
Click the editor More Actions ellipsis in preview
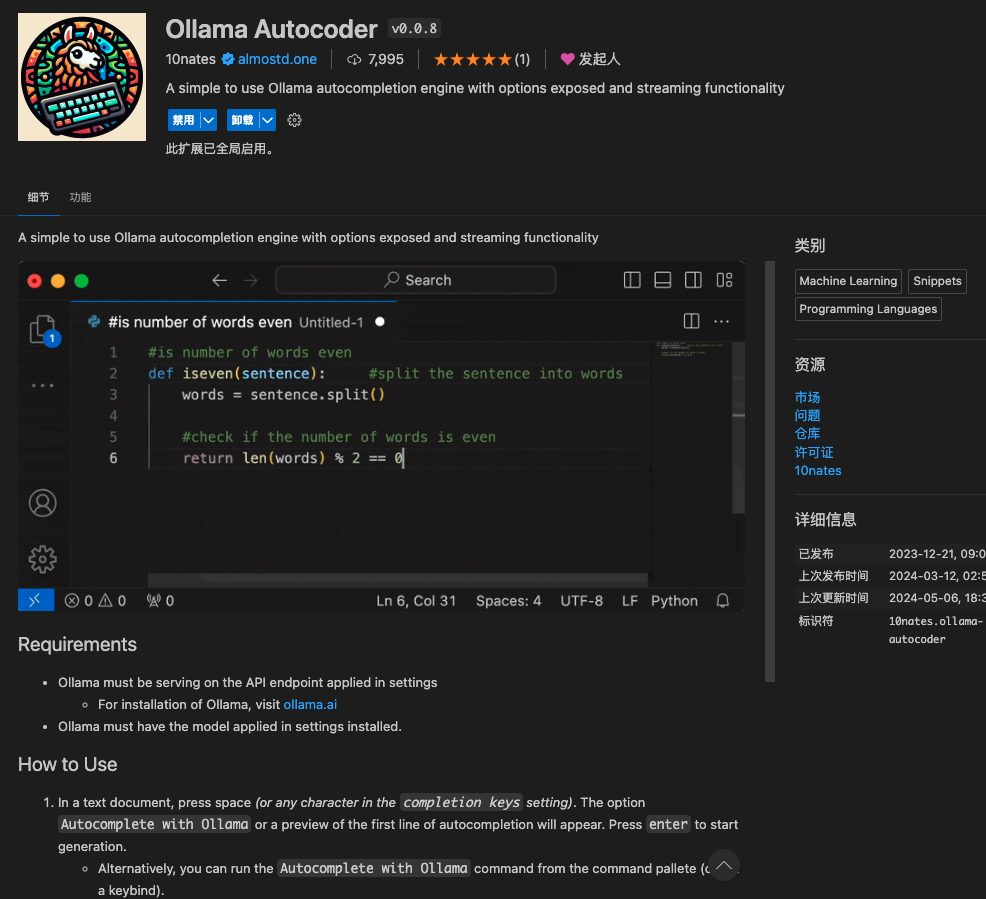pos(721,321)
